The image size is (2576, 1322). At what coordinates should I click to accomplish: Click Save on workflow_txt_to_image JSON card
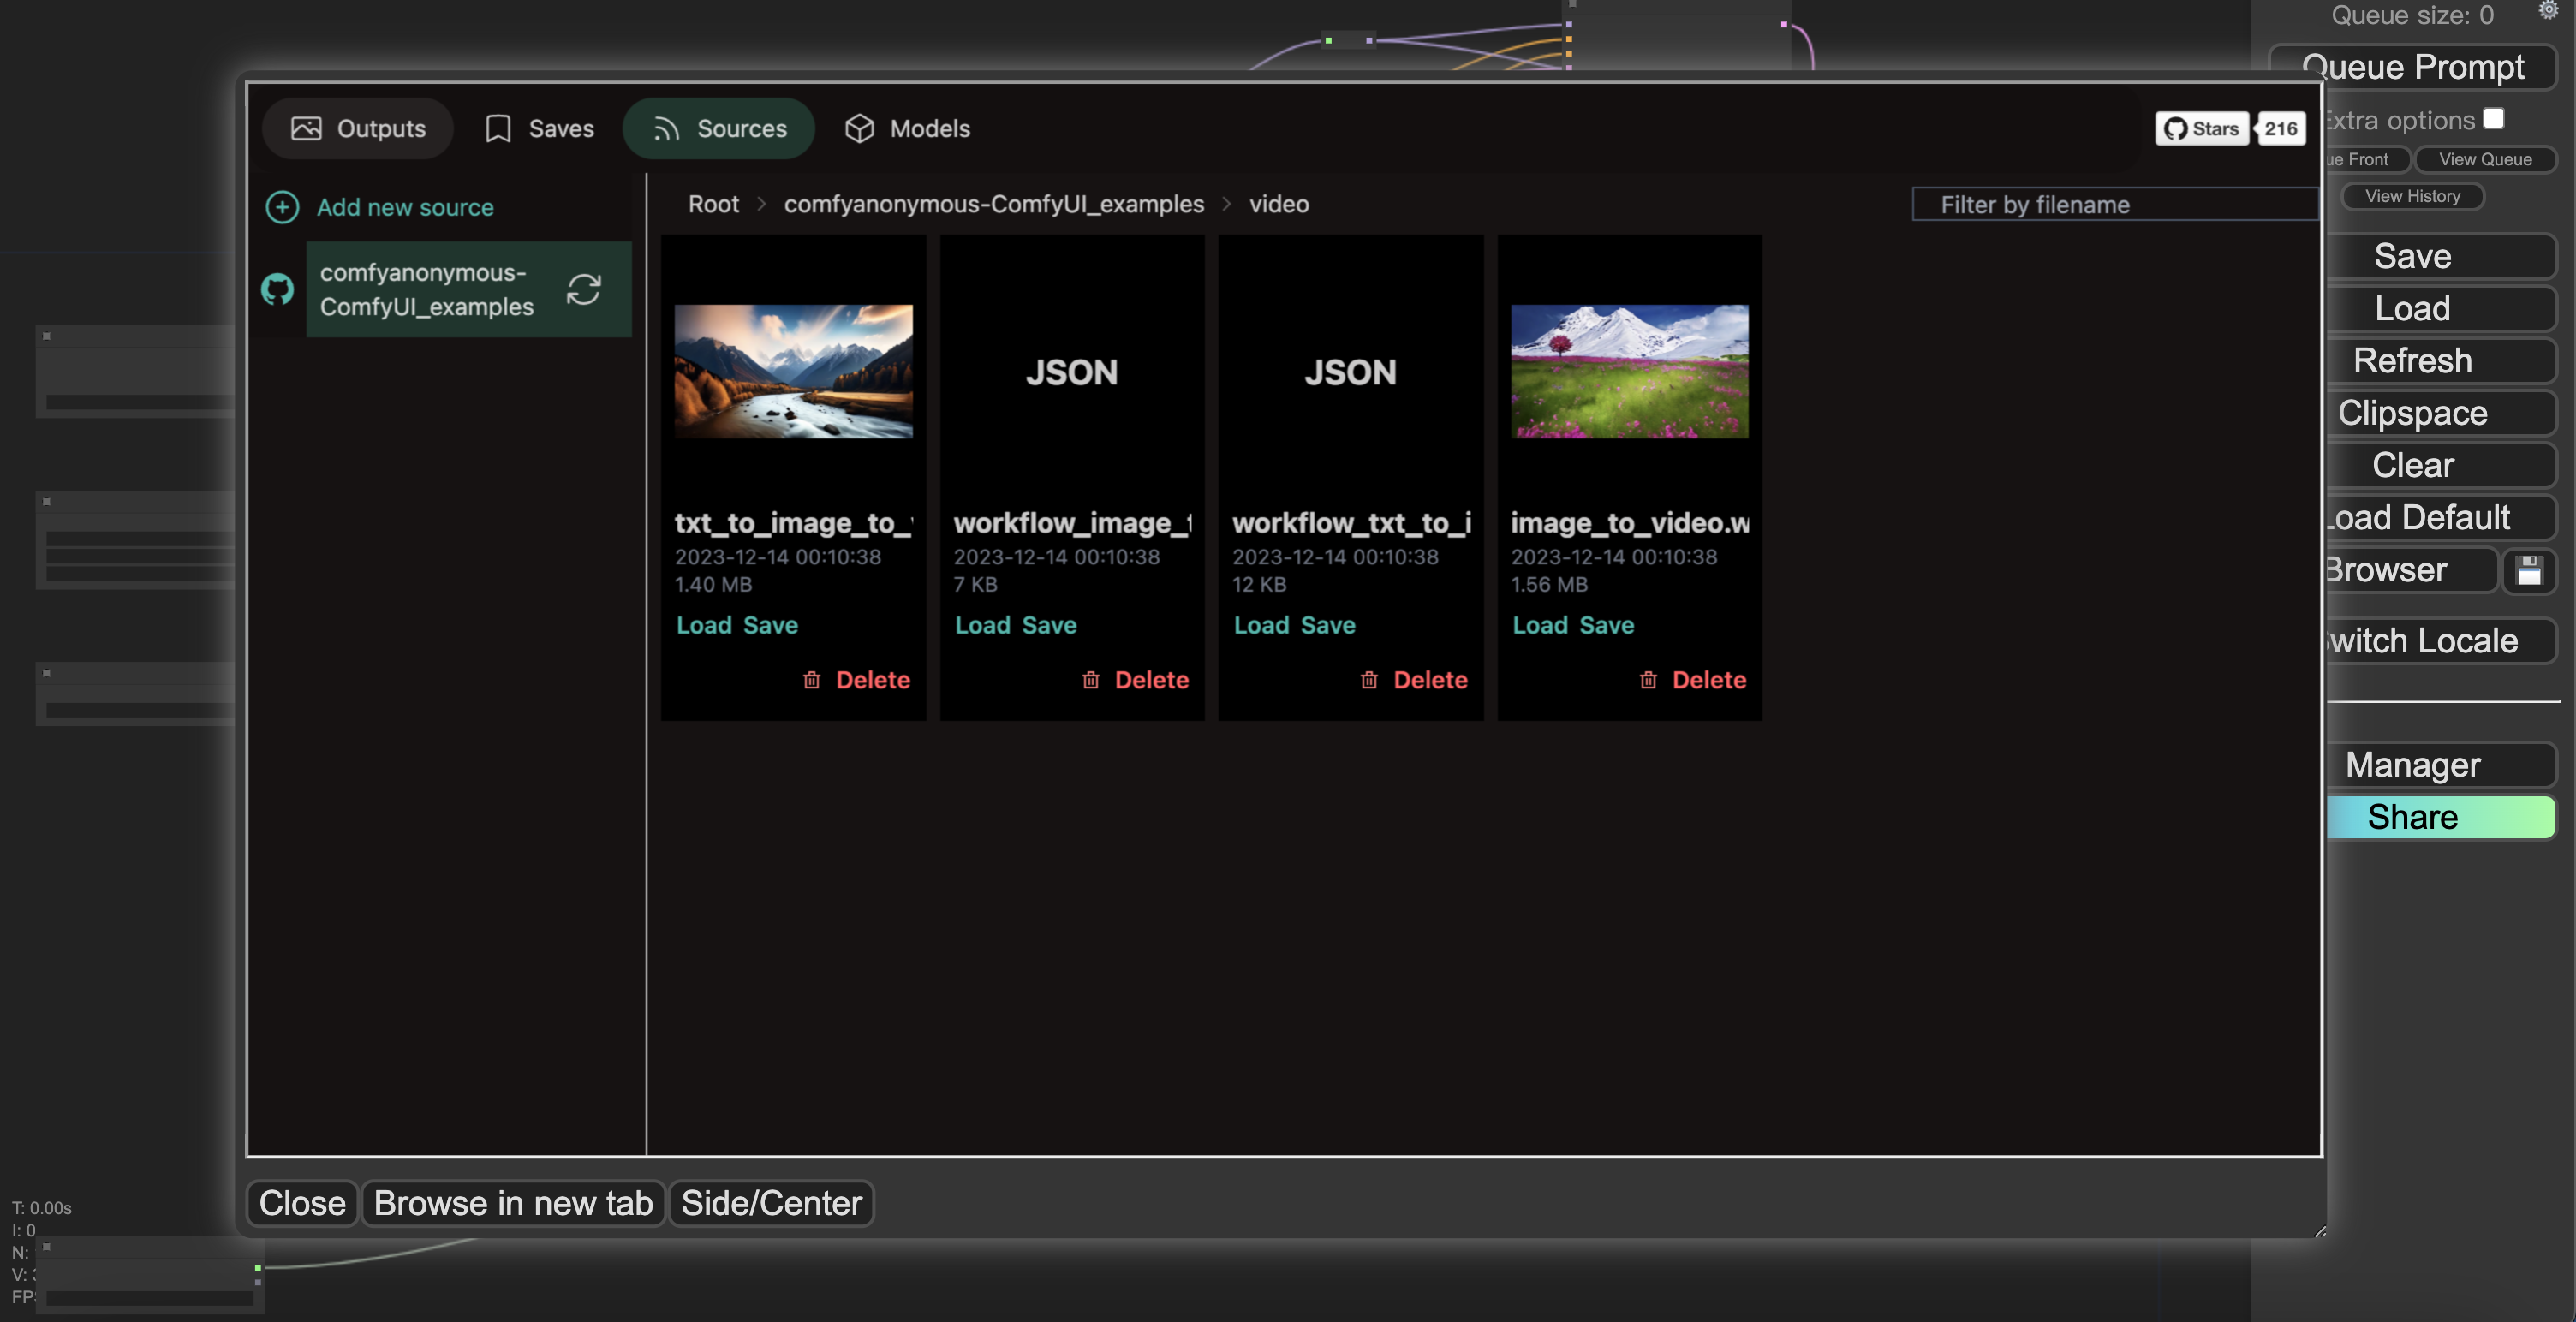1328,625
